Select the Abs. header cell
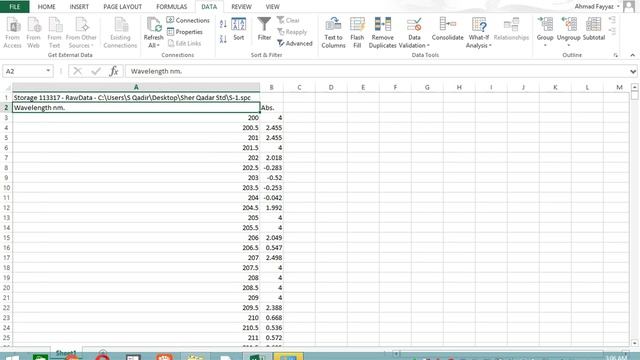This screenshot has height=360, width=640. click(271, 108)
